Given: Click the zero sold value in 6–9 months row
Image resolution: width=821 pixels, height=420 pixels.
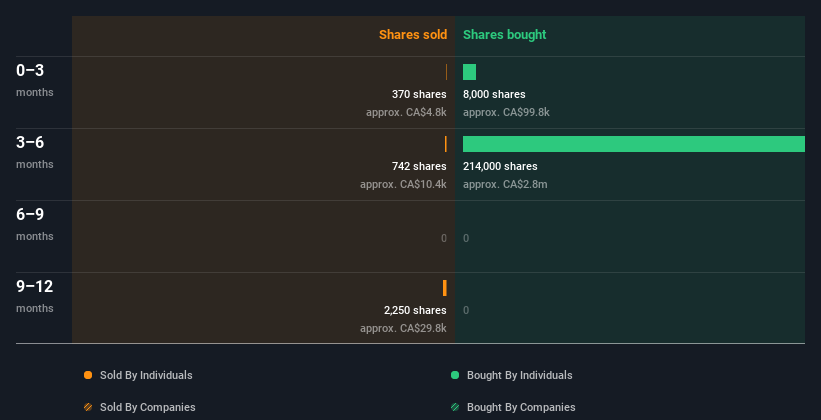Looking at the screenshot, I should (x=443, y=238).
